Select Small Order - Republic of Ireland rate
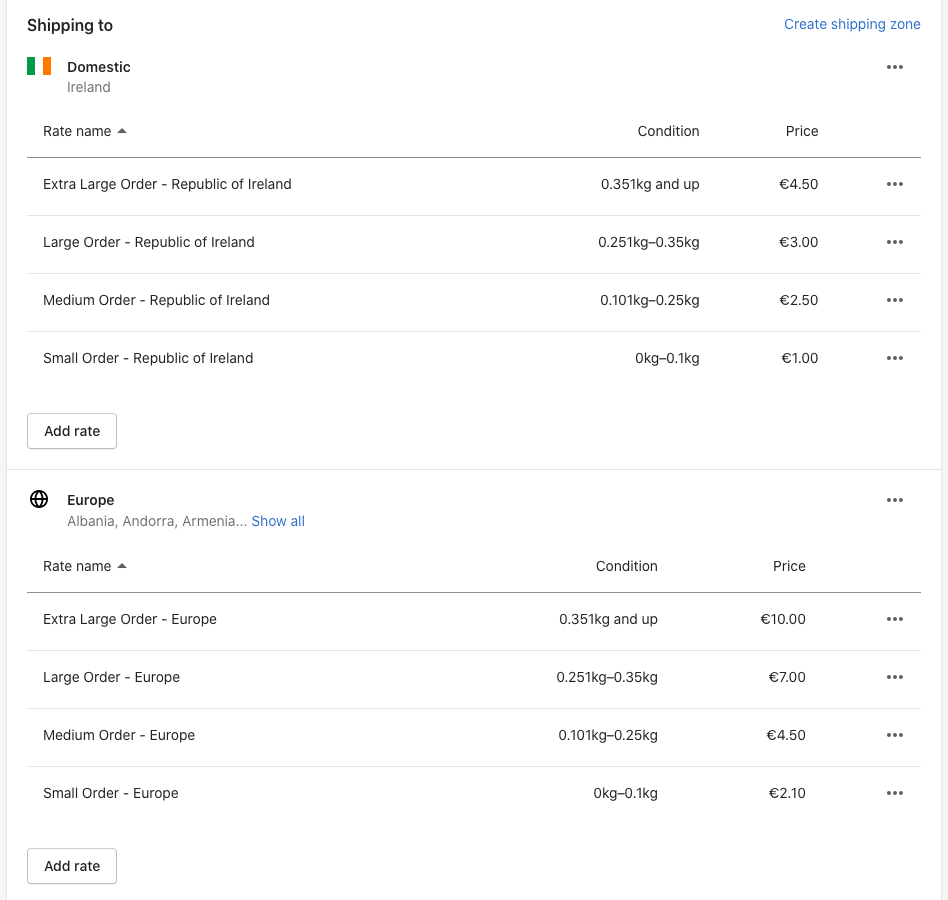This screenshot has width=948, height=900. pos(148,358)
